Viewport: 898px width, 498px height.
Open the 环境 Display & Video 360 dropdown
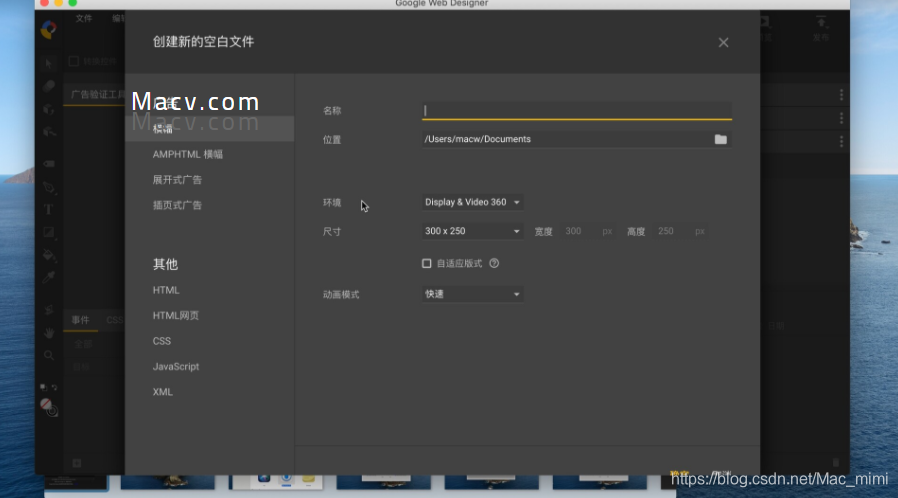(472, 202)
